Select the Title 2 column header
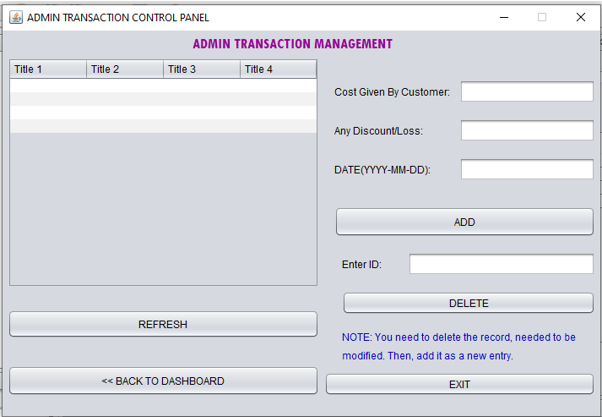The width and height of the screenshot is (602, 417). [125, 69]
